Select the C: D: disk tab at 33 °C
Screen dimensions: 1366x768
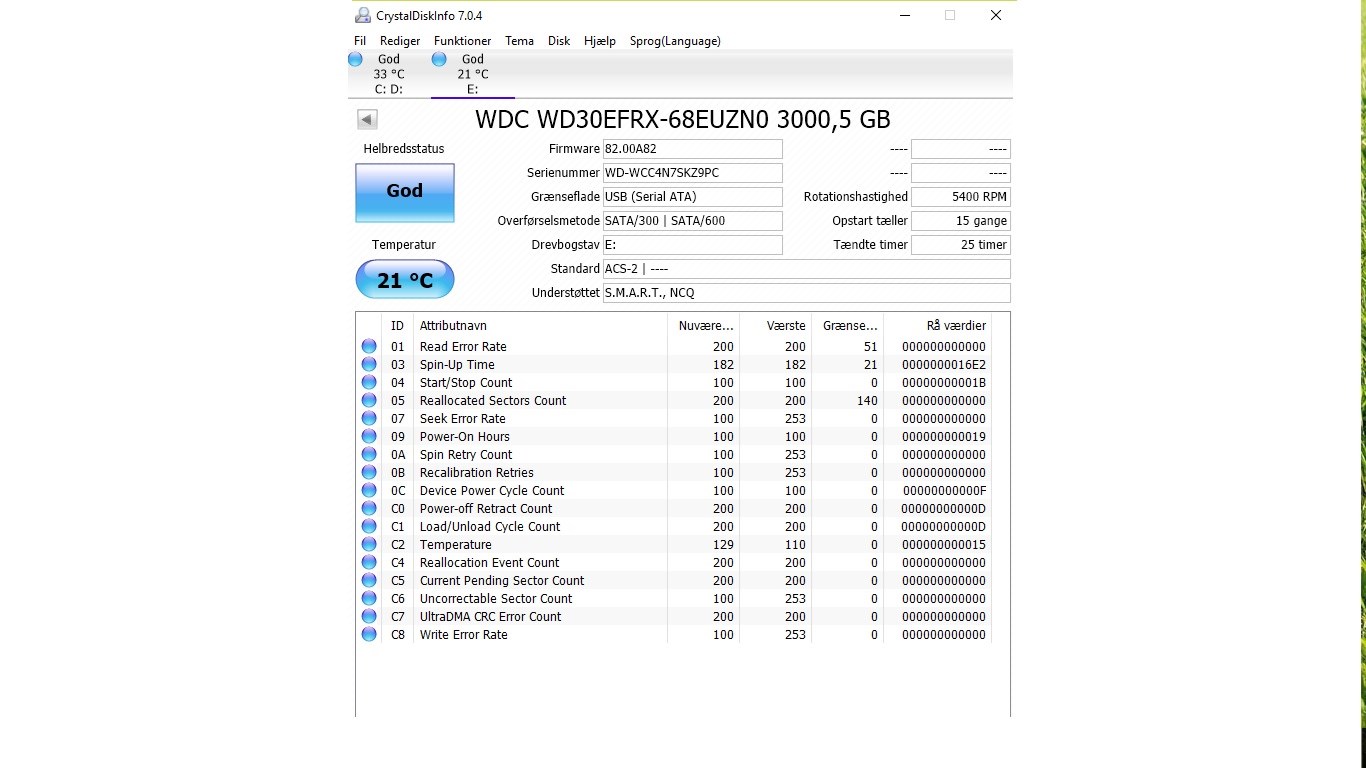tap(388, 74)
